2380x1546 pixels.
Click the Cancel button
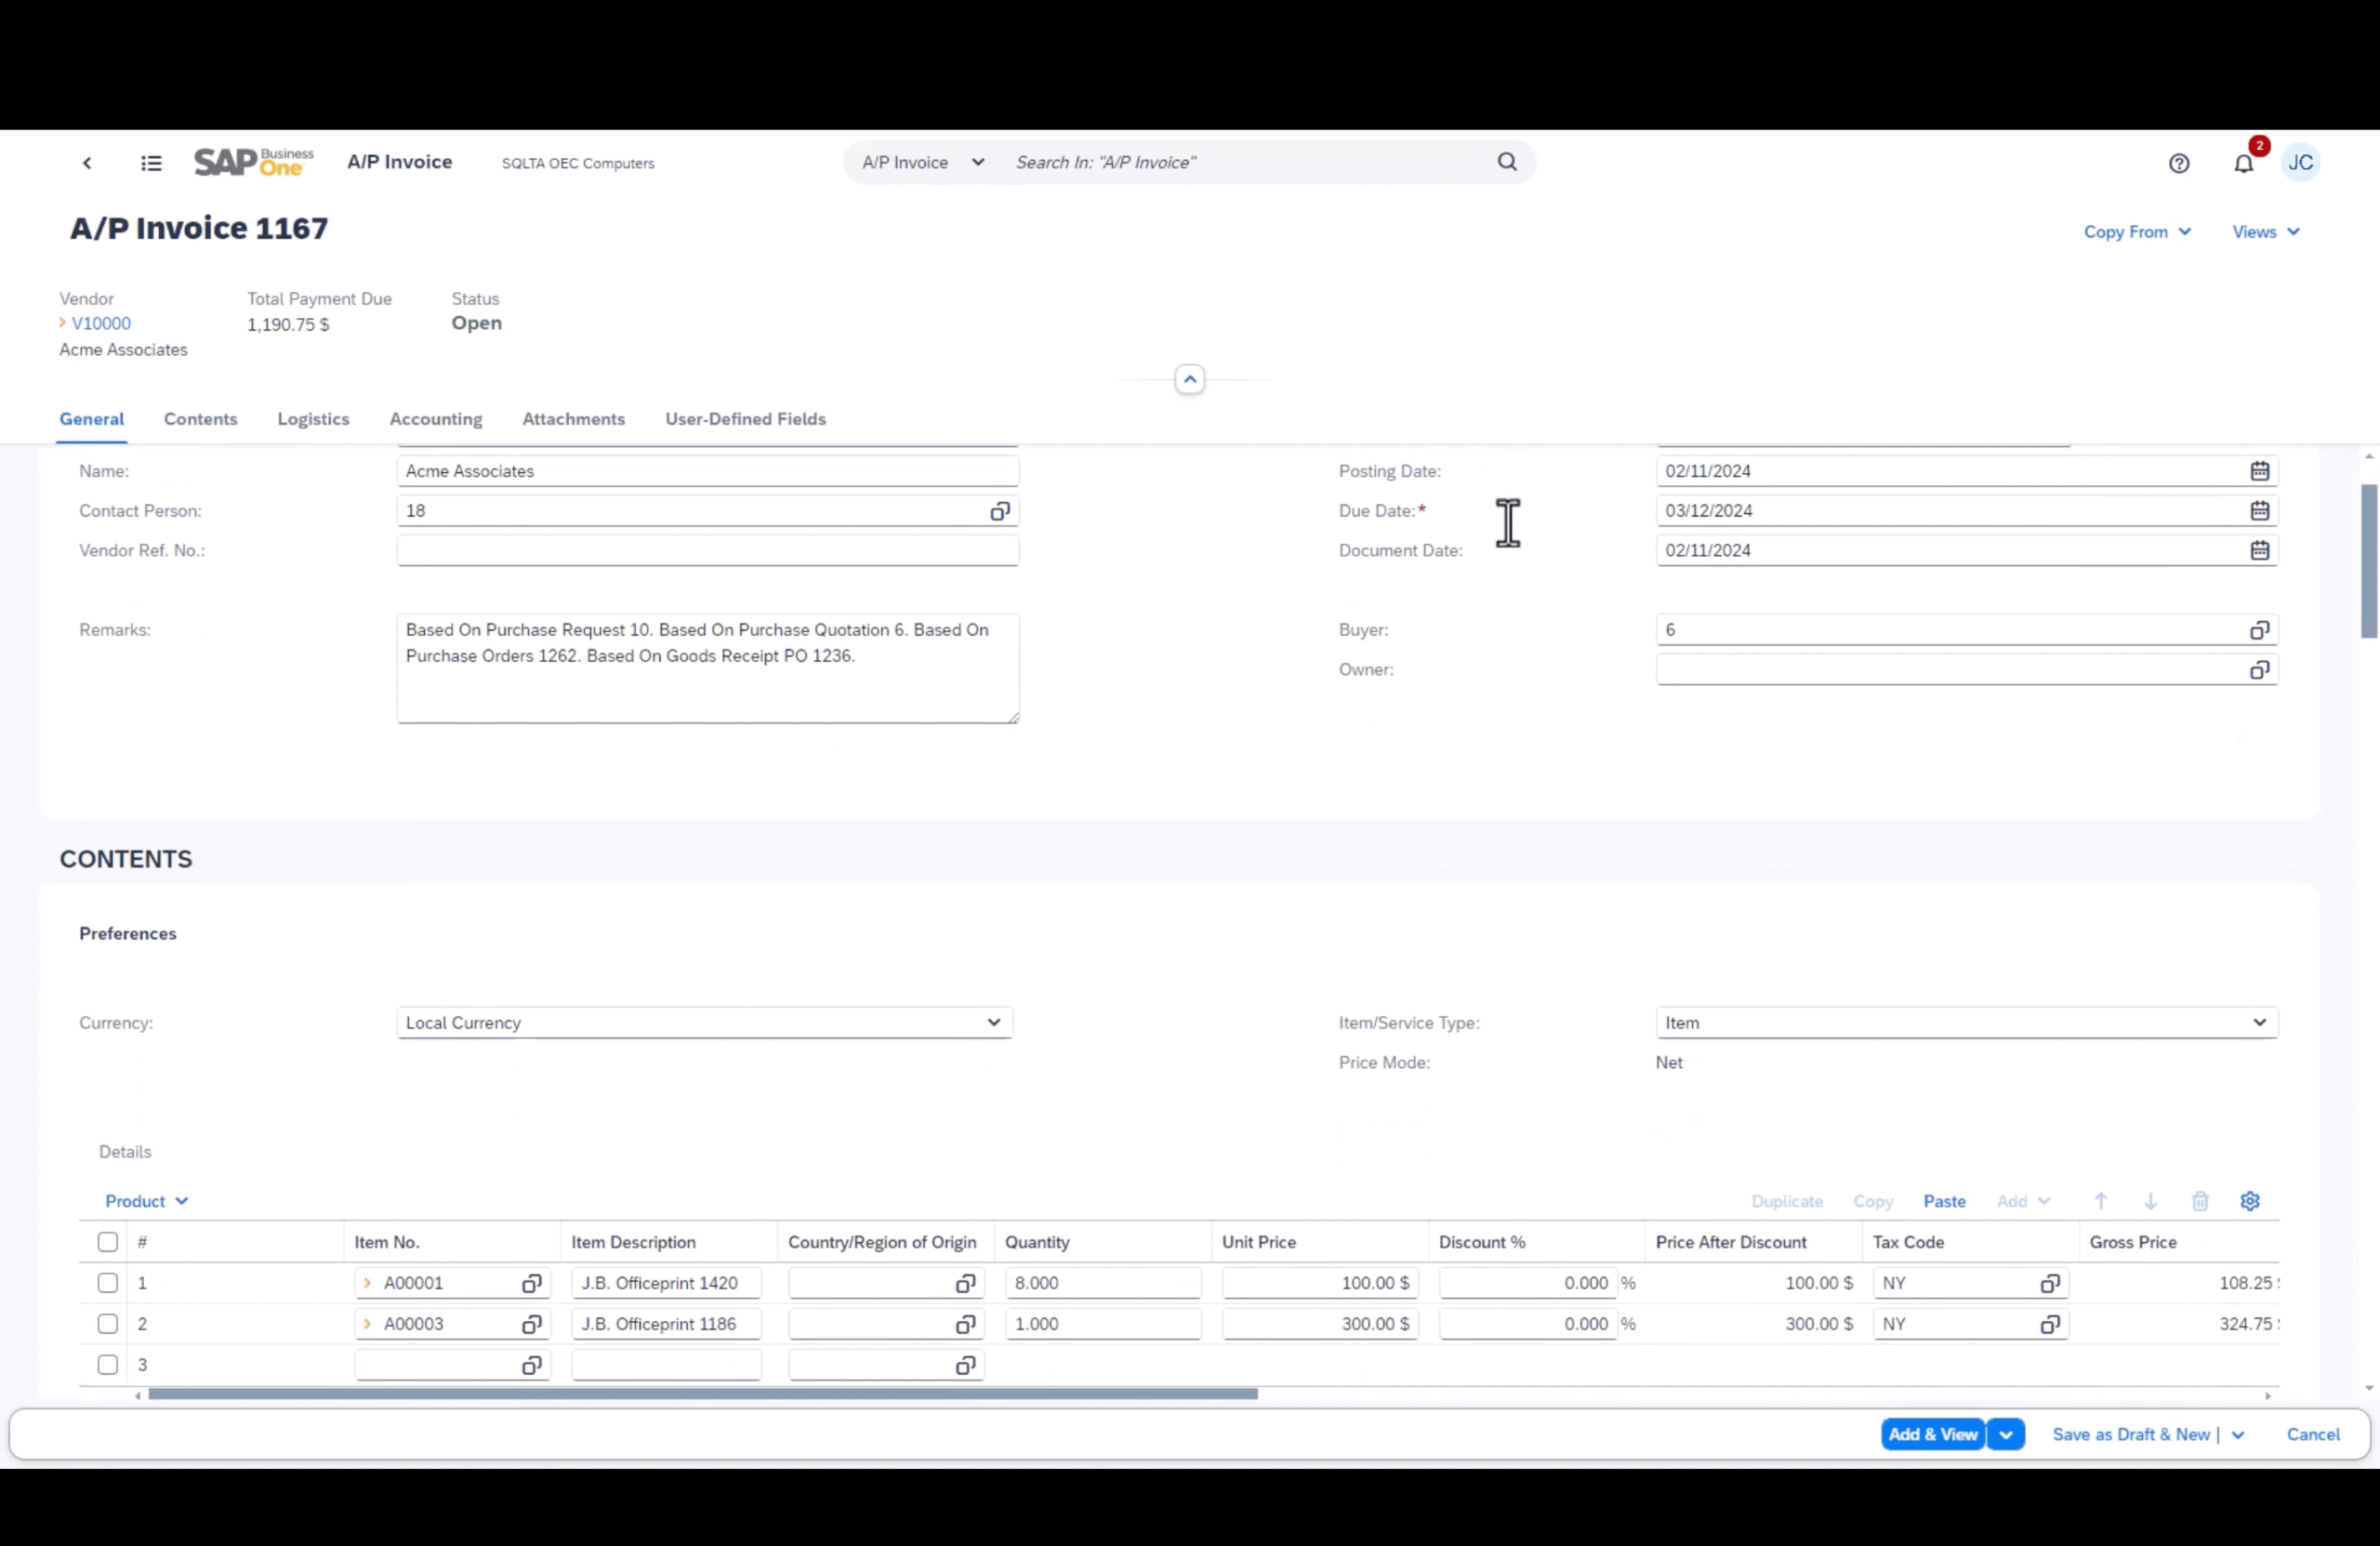tap(2312, 1434)
